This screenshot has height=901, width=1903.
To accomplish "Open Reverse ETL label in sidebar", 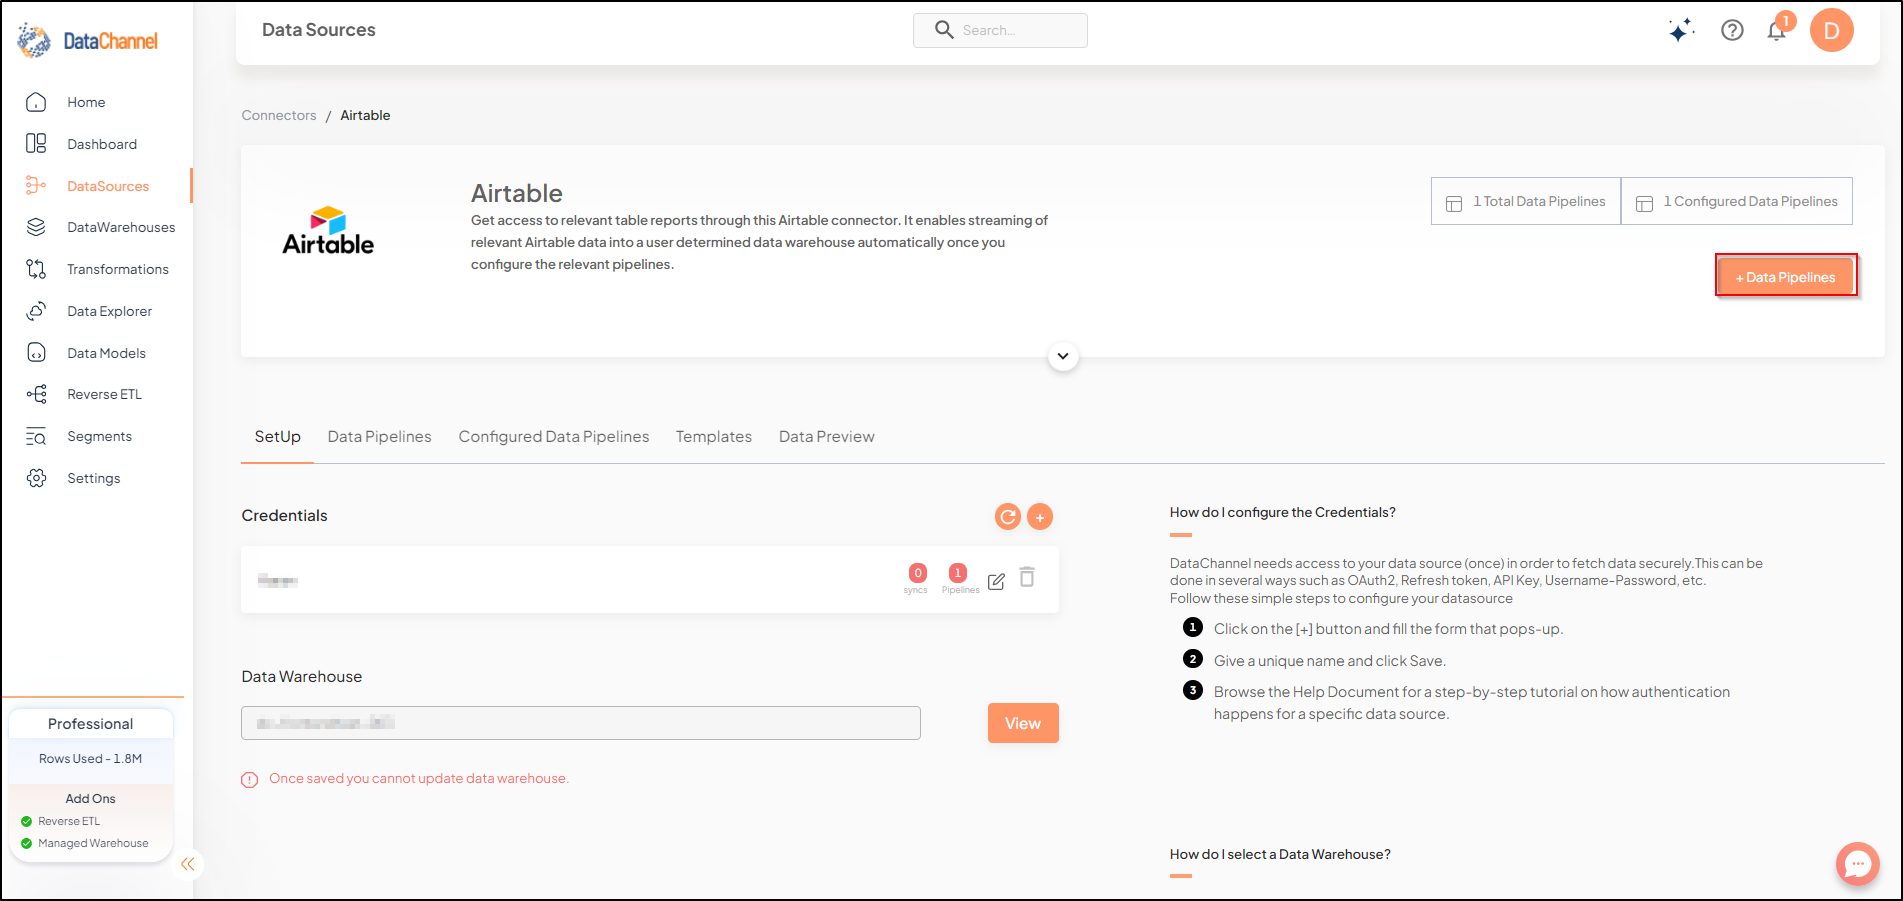I will coord(104,394).
